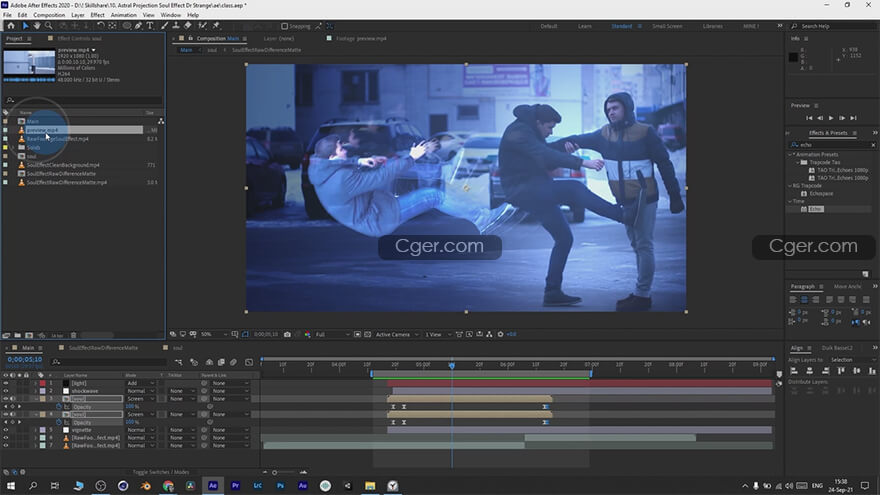This screenshot has height=495, width=880.
Task: Add Opacity keyframe diamond on layer 3
Action: [x=12, y=407]
